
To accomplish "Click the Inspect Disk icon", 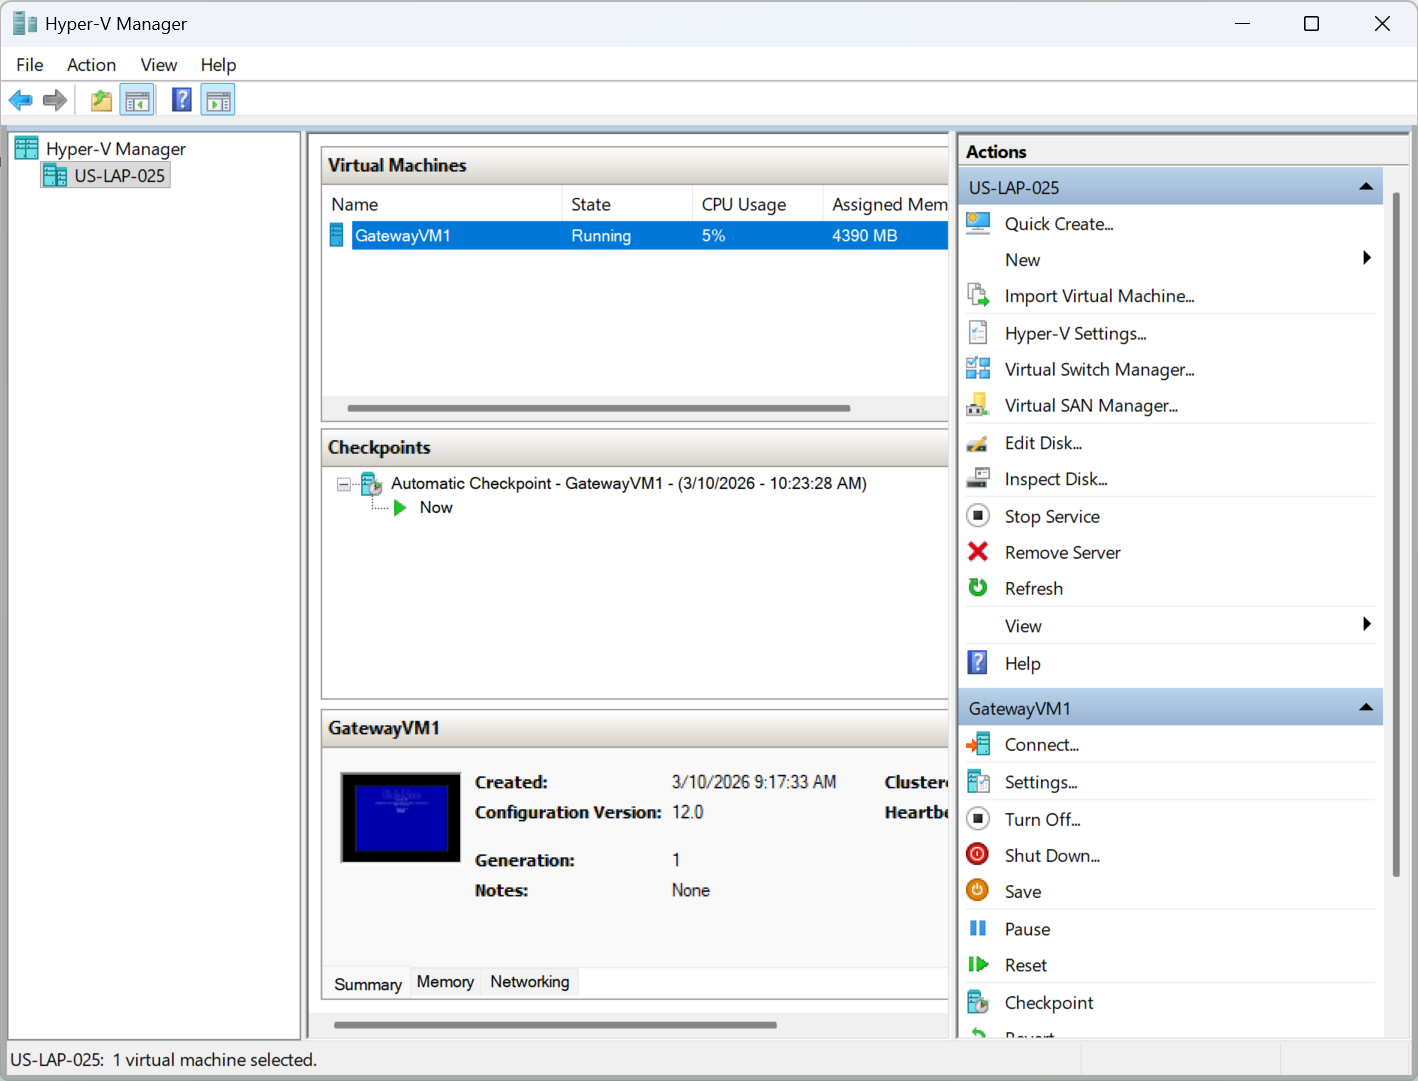I will click(978, 478).
